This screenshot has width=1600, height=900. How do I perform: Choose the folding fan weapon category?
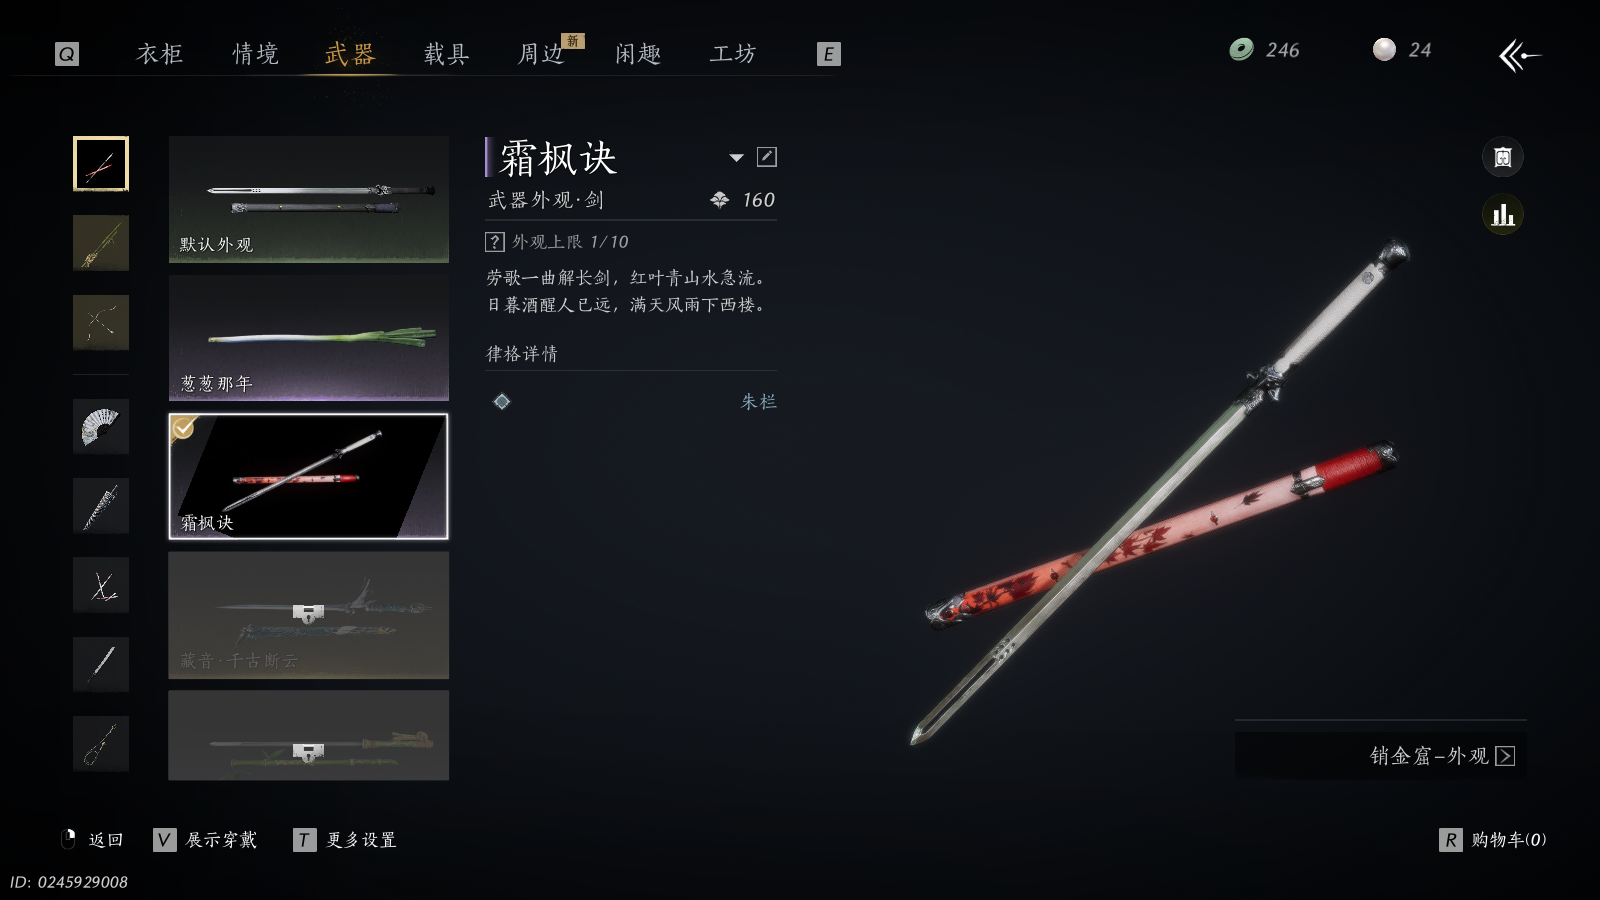coord(101,426)
